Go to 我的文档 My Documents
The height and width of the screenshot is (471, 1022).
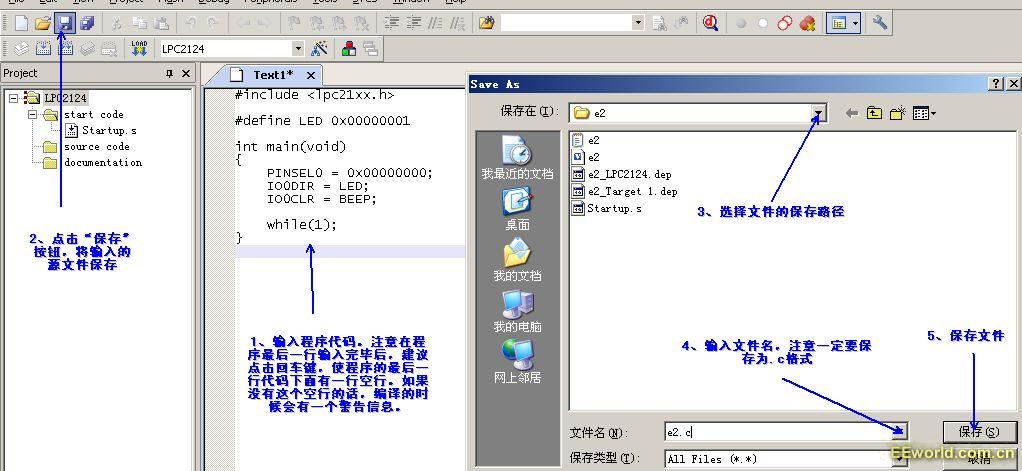click(x=518, y=260)
